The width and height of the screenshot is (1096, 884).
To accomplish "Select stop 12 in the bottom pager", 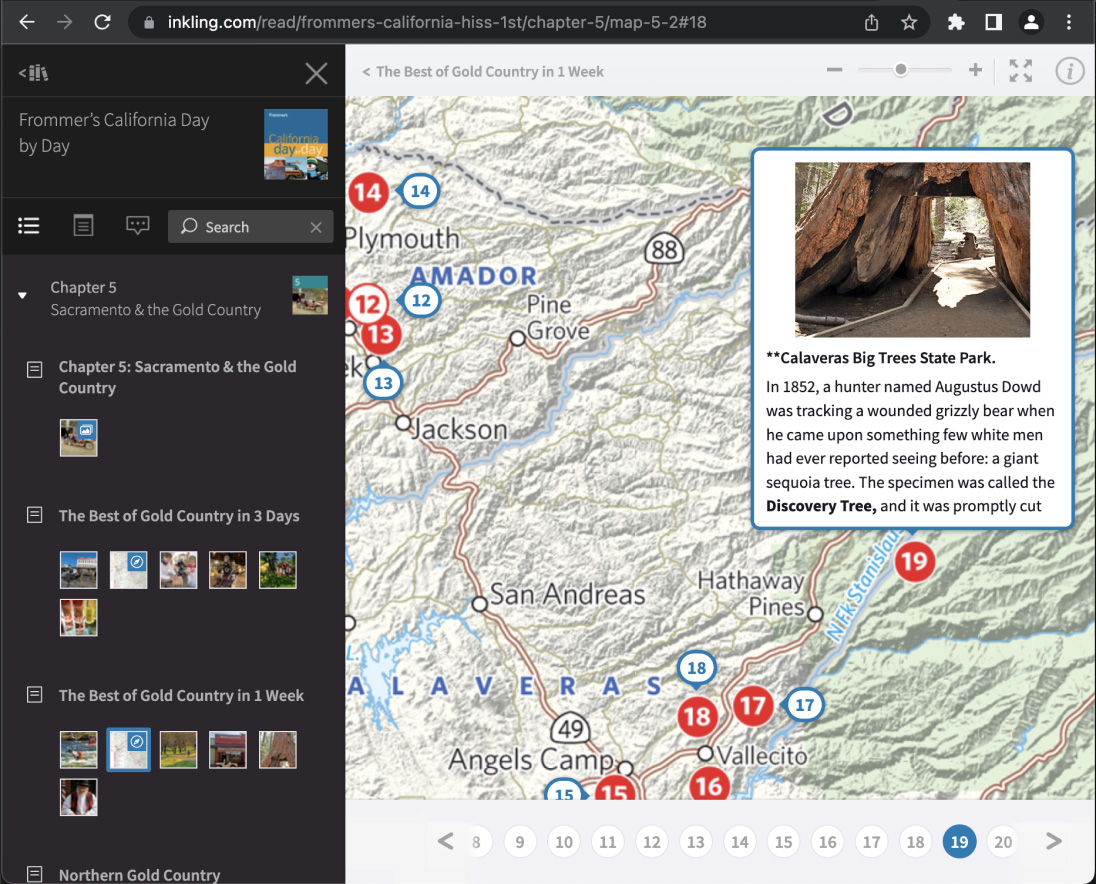I will coord(652,842).
